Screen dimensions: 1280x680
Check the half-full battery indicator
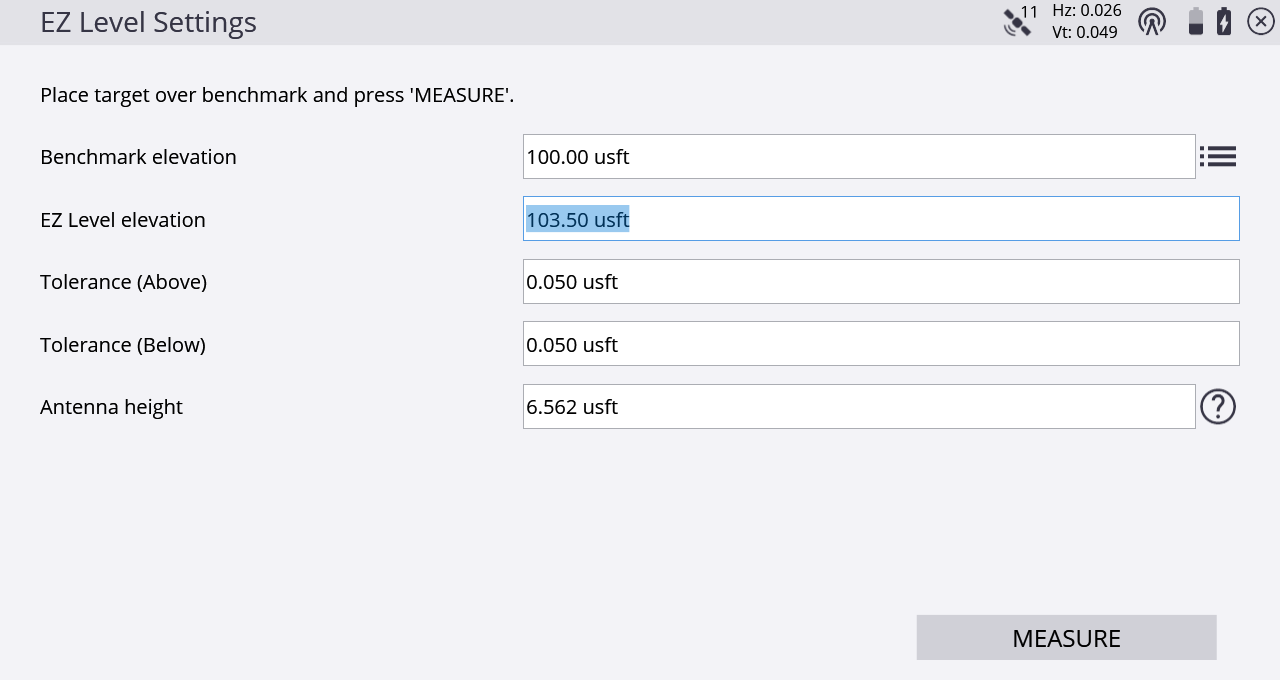[1195, 21]
